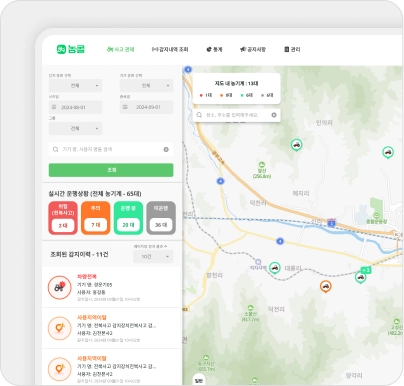Click the green 조회 search button

point(111,170)
